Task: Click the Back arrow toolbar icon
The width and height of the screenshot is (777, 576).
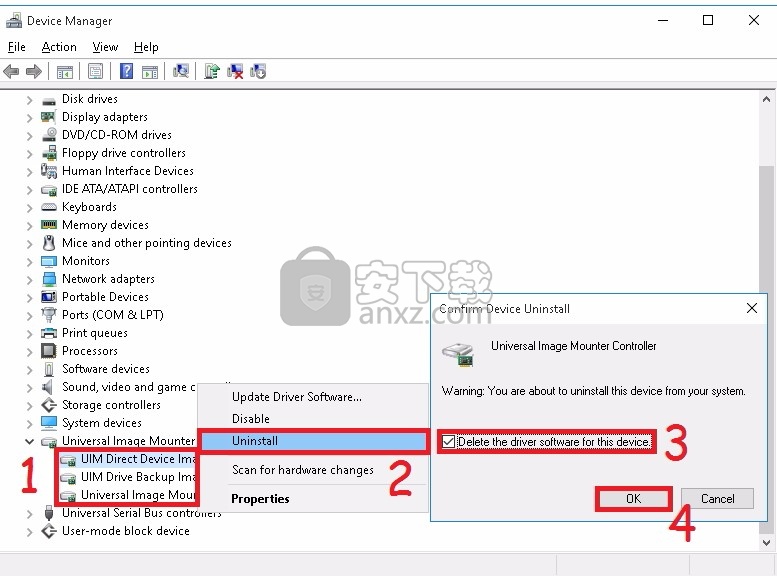Action: tap(11, 71)
